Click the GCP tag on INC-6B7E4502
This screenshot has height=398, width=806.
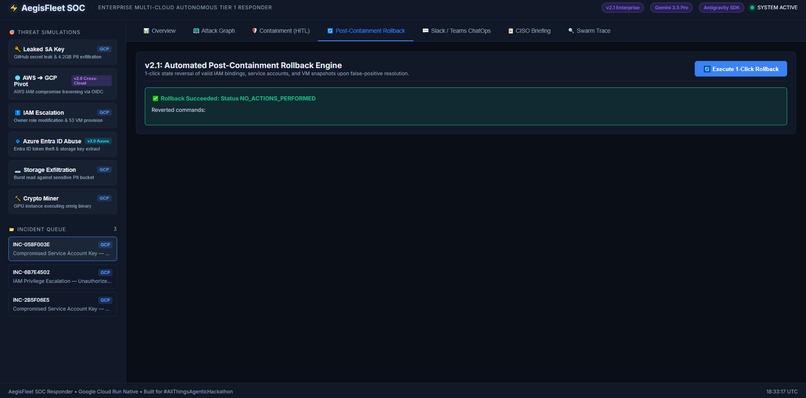tap(105, 273)
